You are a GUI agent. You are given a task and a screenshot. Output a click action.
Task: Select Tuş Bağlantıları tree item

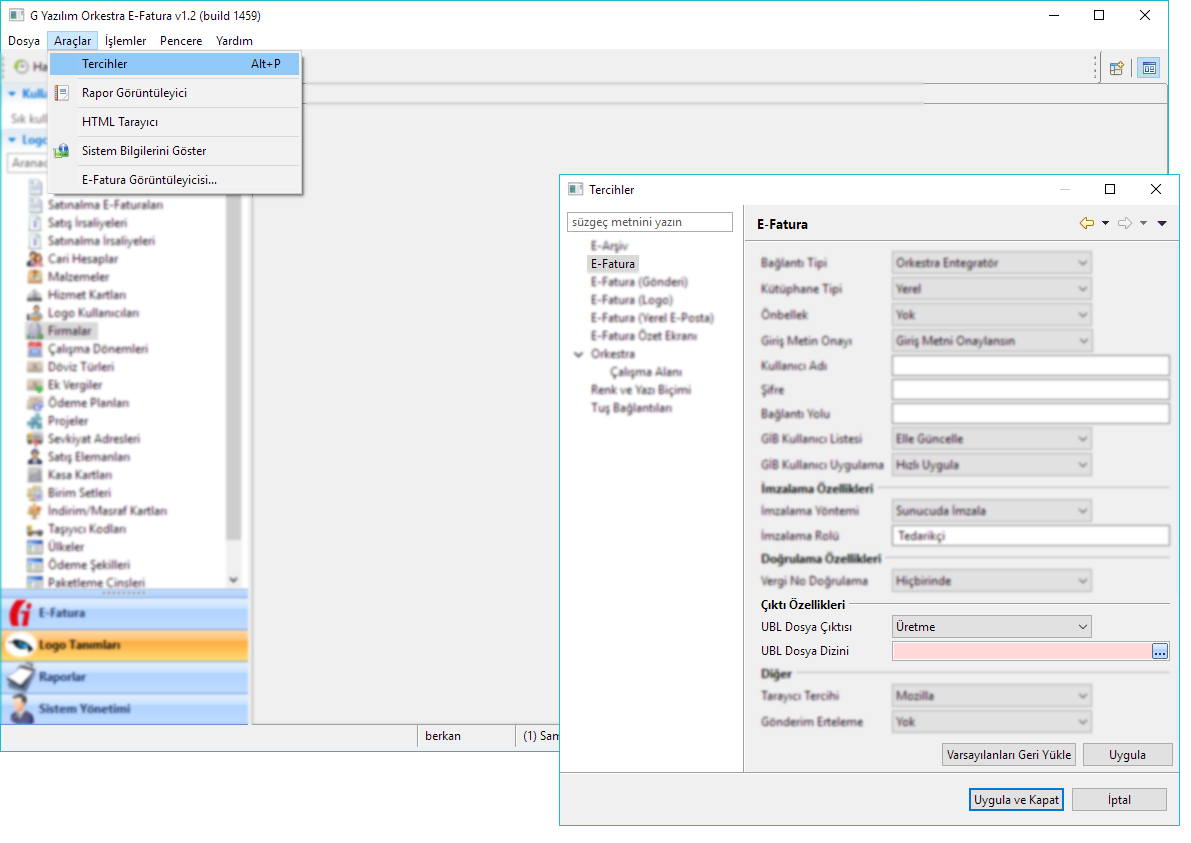[x=631, y=409]
